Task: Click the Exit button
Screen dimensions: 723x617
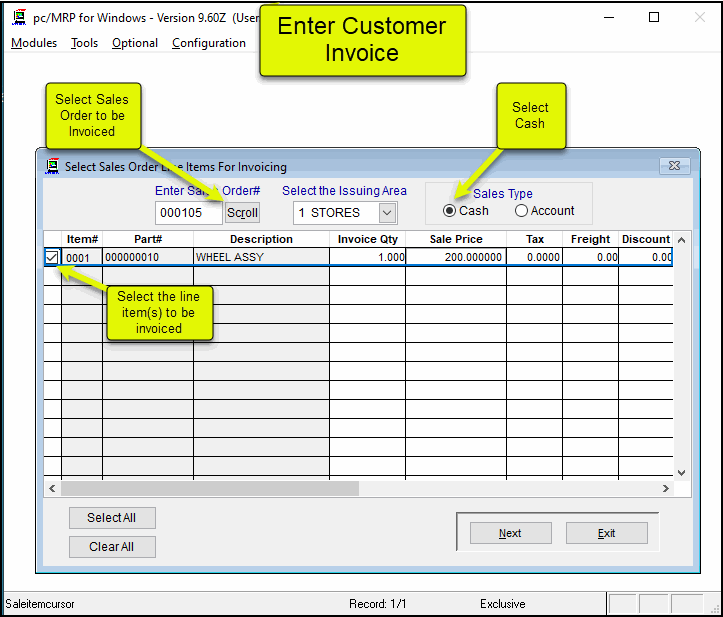Action: click(606, 533)
